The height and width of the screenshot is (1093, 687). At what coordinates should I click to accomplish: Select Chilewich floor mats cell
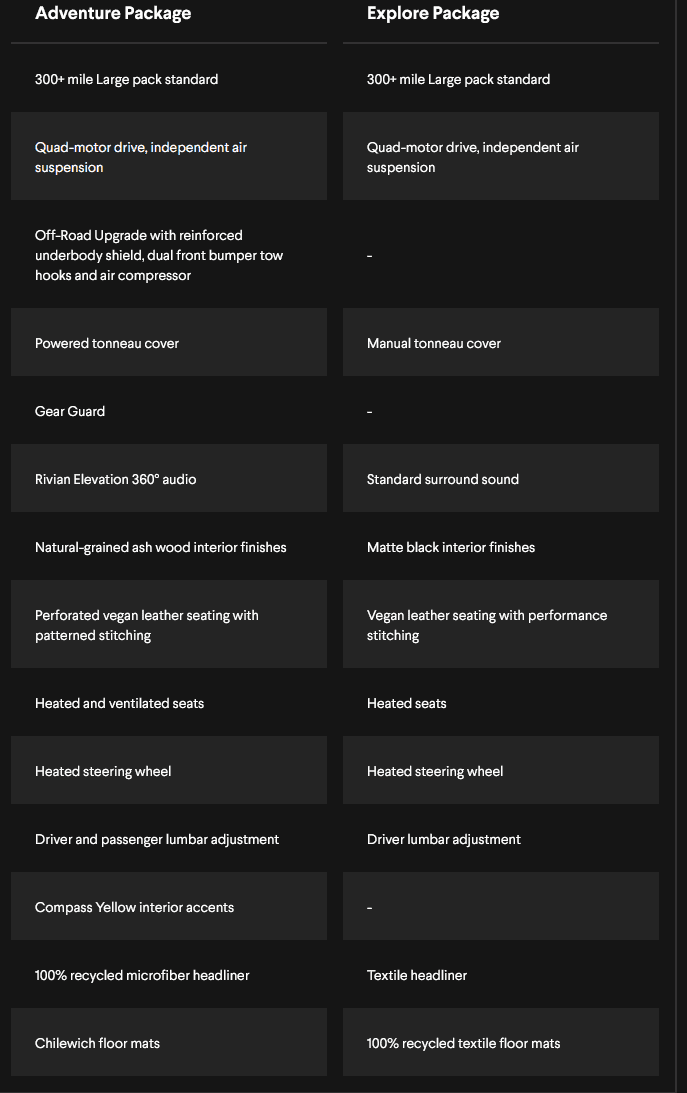[x=169, y=1042]
